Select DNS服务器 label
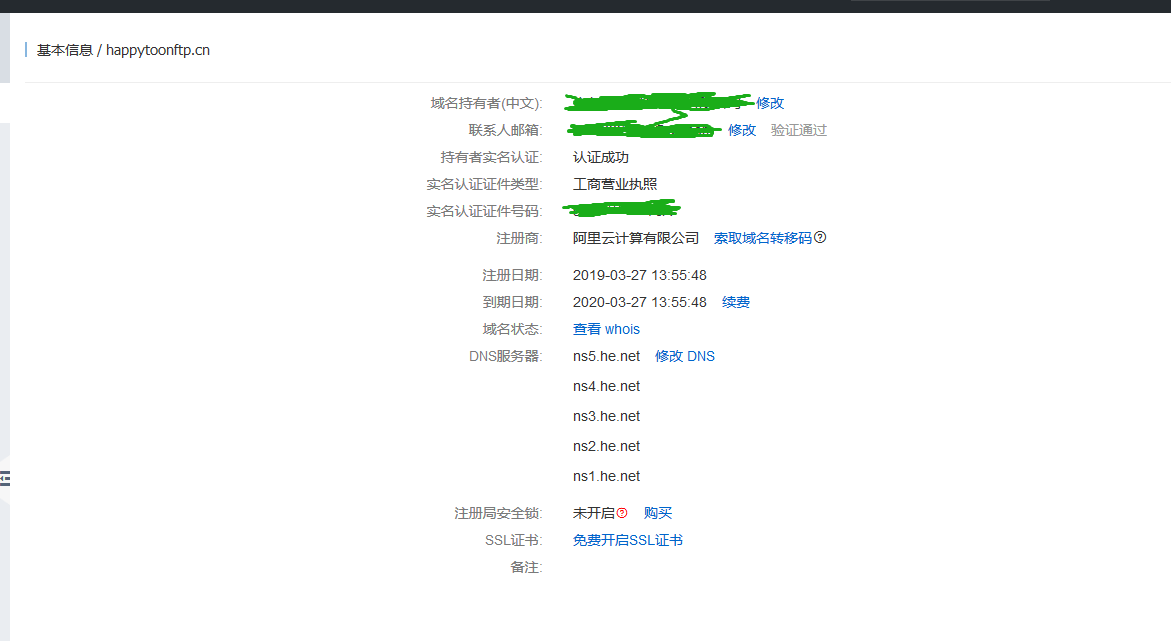The image size is (1171, 641). click(506, 356)
